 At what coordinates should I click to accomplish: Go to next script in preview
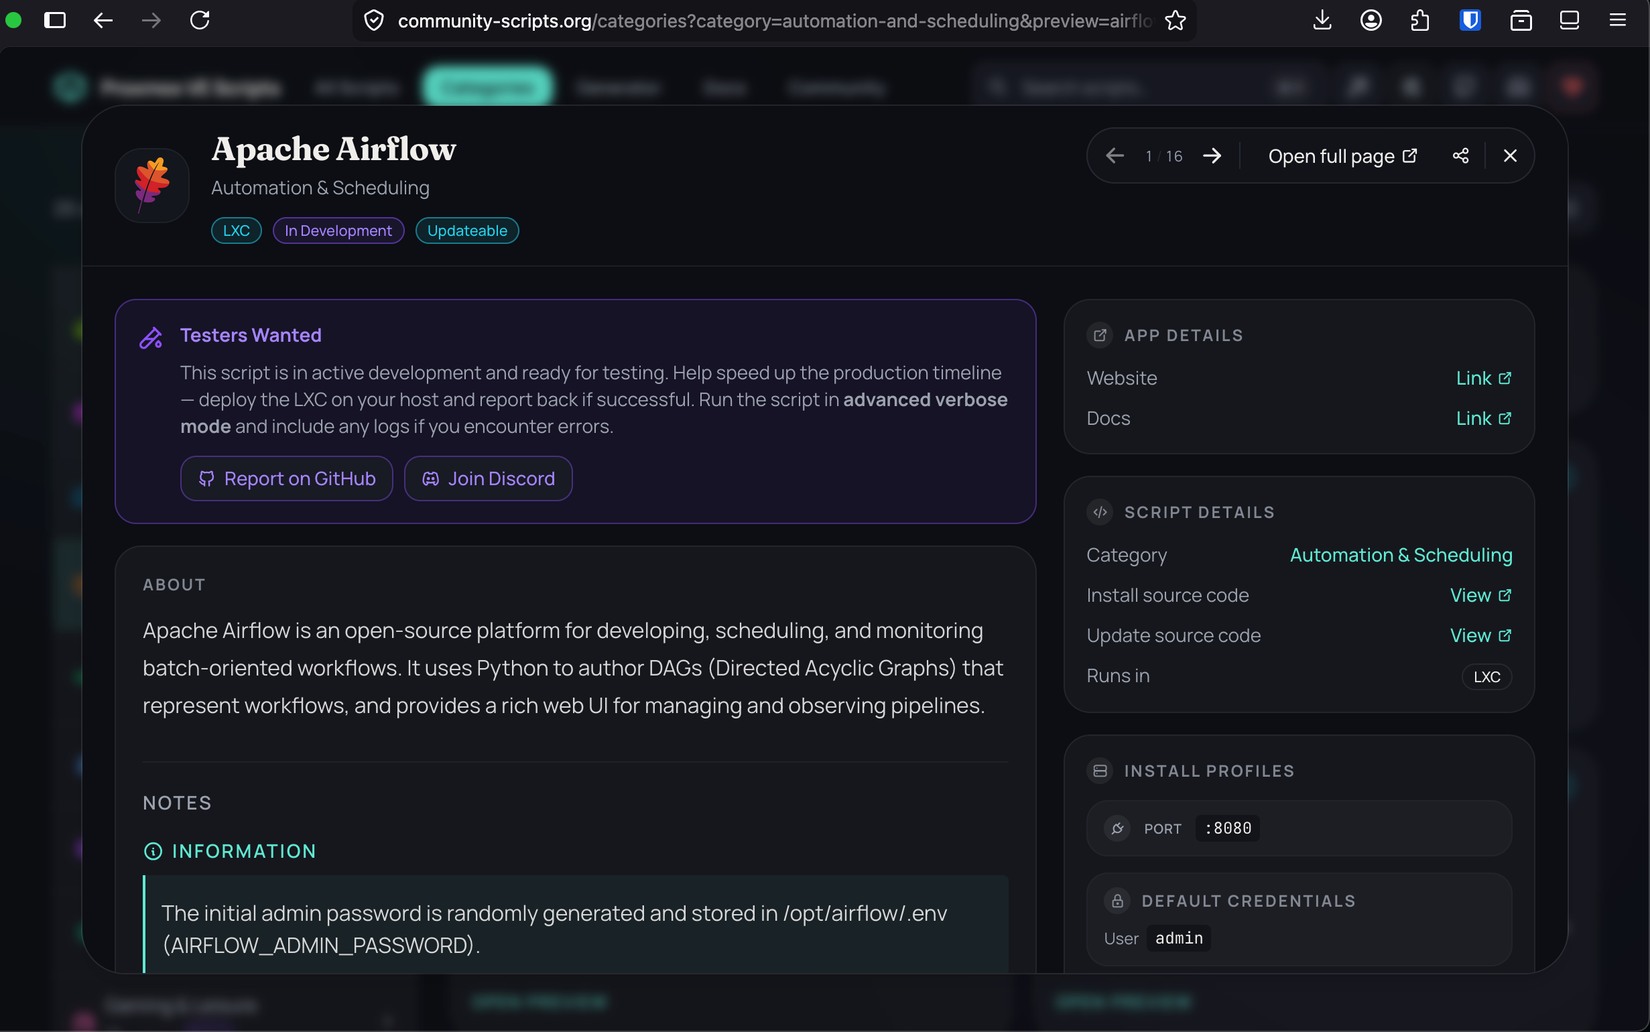click(x=1212, y=156)
